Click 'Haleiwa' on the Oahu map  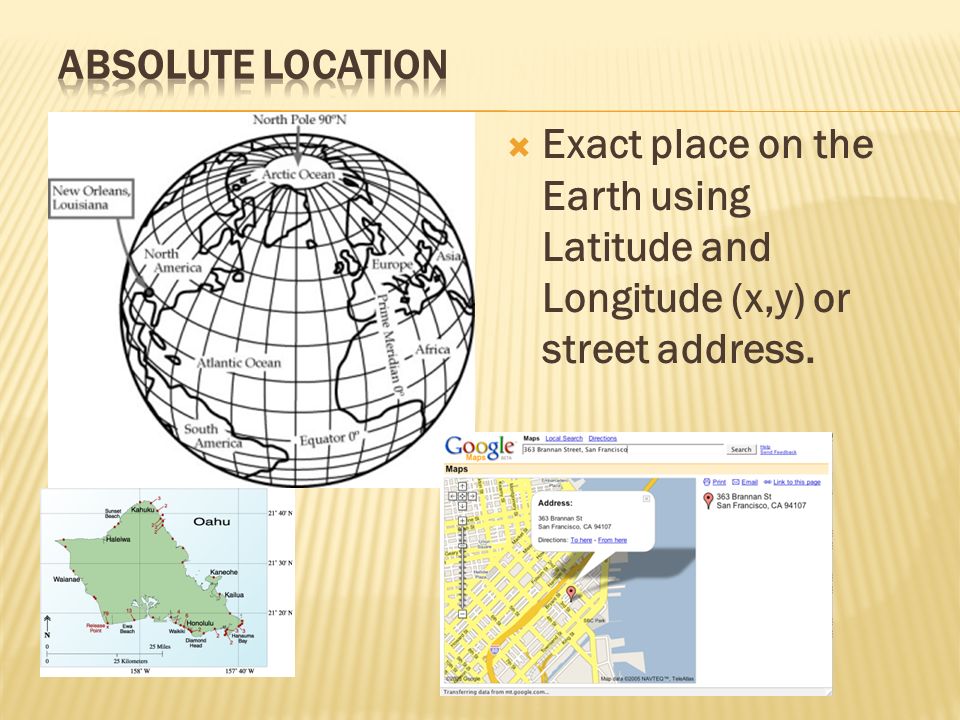click(x=118, y=539)
